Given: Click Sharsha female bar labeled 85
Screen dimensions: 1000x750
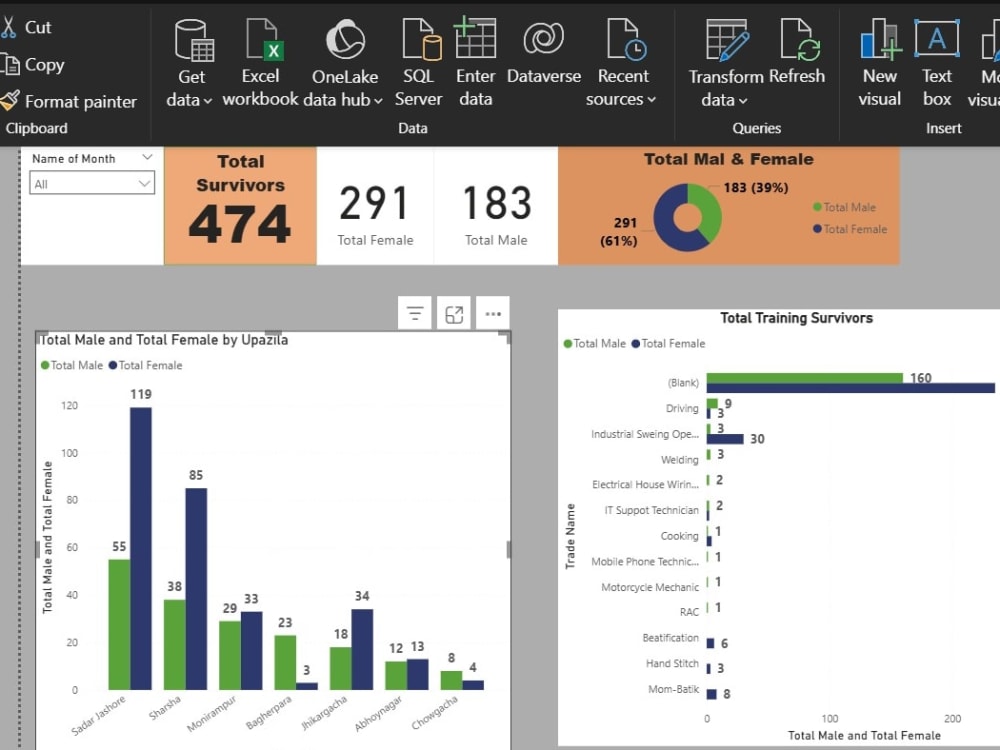Looking at the screenshot, I should [196, 589].
